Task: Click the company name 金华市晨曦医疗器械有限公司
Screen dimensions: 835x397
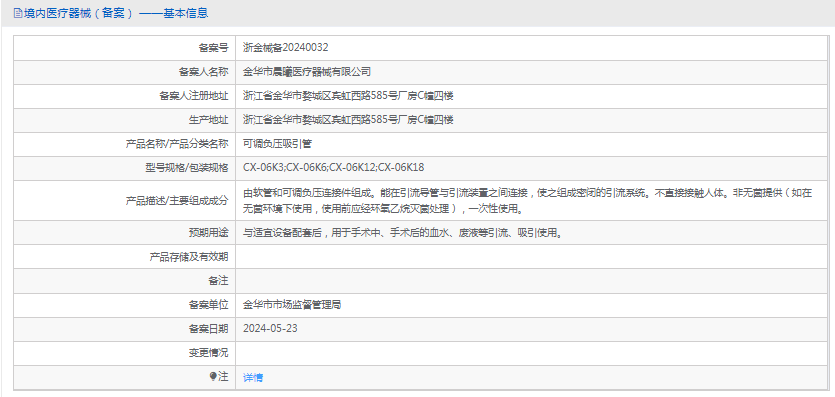Action: (307, 71)
